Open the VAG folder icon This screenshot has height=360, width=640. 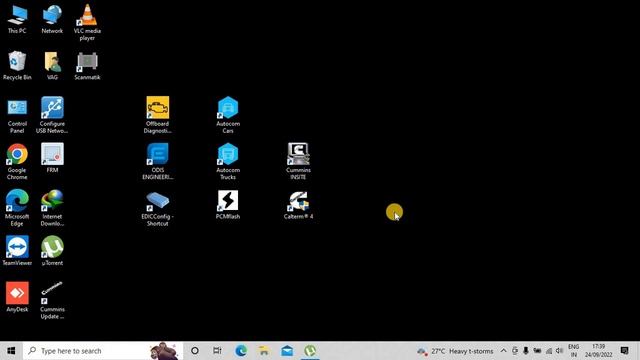click(x=52, y=65)
